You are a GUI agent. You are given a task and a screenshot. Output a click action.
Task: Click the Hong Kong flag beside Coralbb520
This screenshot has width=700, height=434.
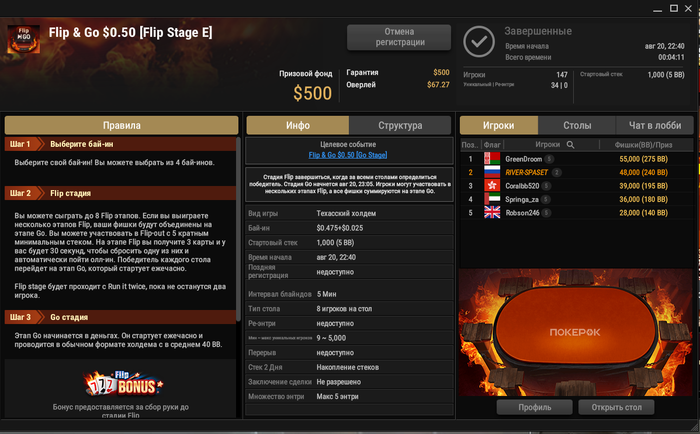(492, 186)
